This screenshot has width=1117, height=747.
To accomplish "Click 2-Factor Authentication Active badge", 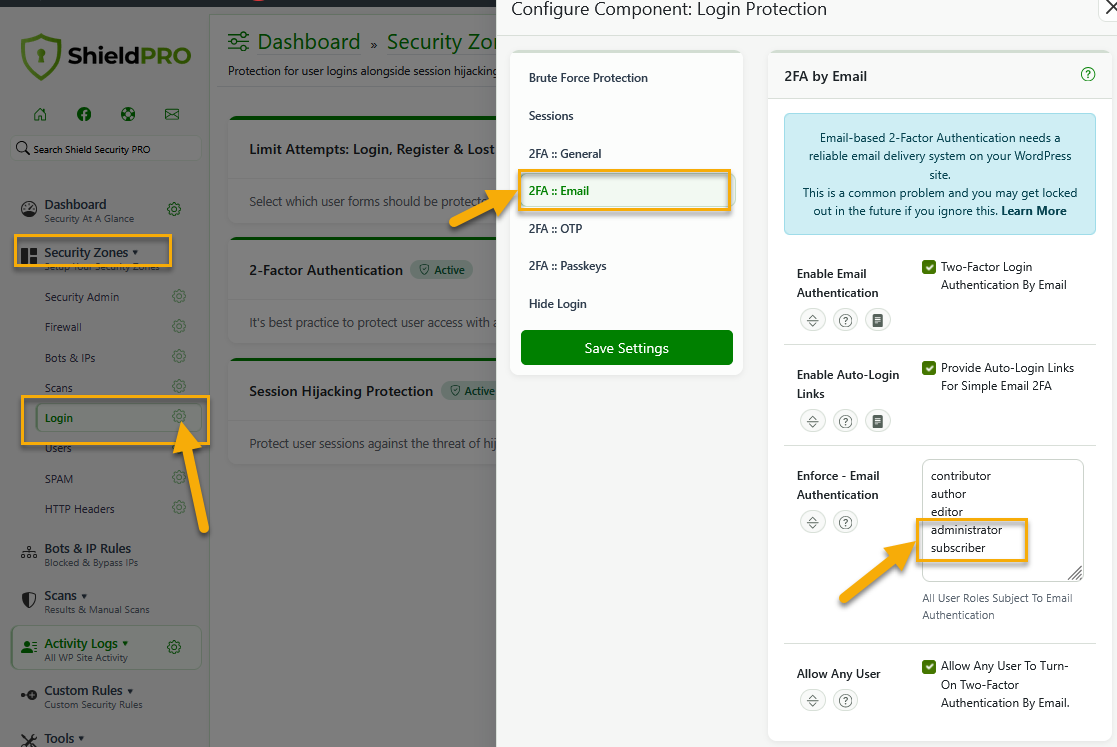I will [442, 270].
